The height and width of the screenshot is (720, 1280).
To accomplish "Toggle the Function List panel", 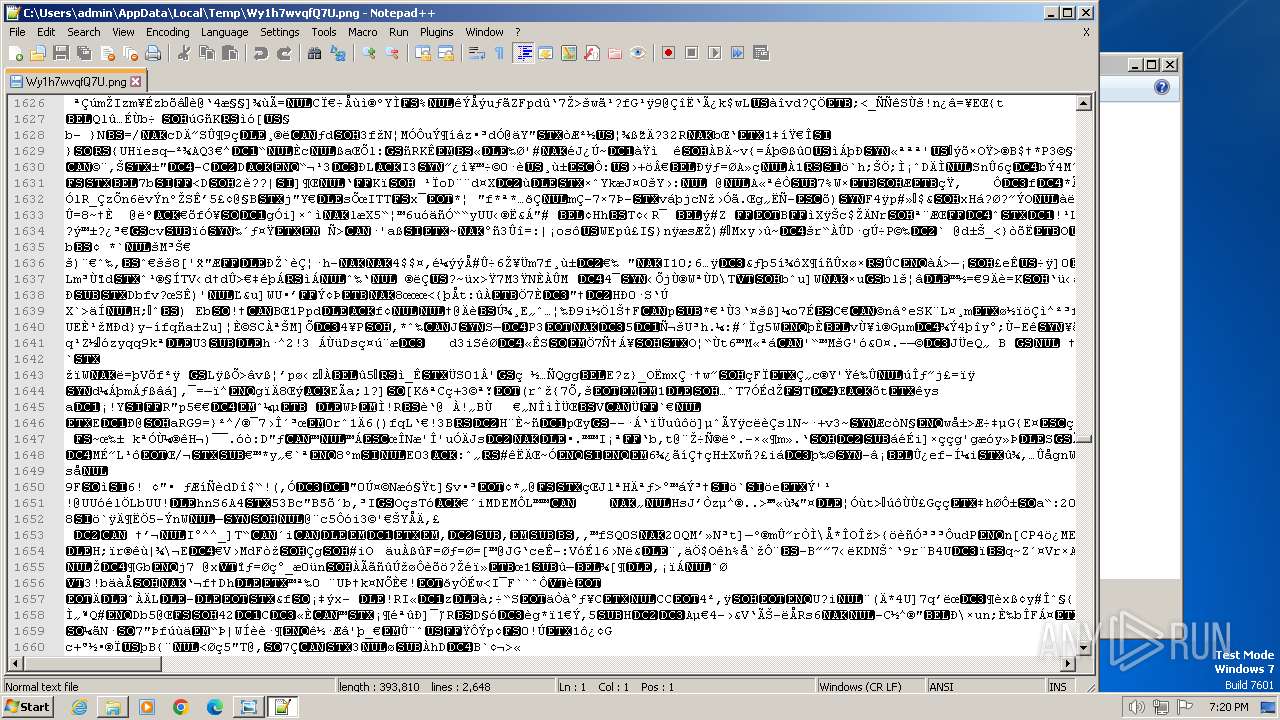I will 592,53.
